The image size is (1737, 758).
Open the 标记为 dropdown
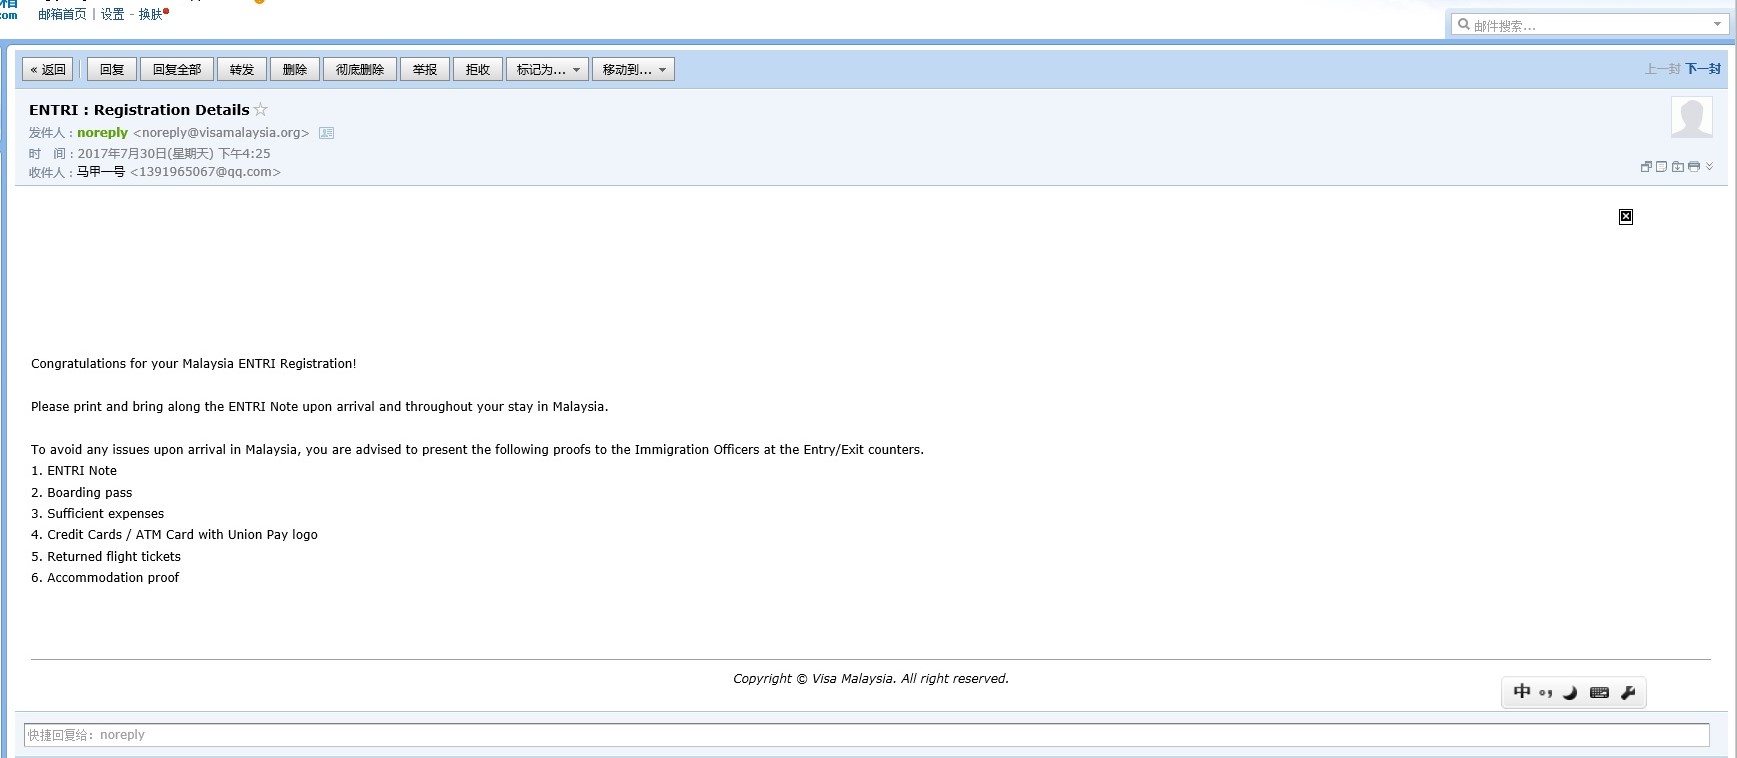(548, 69)
